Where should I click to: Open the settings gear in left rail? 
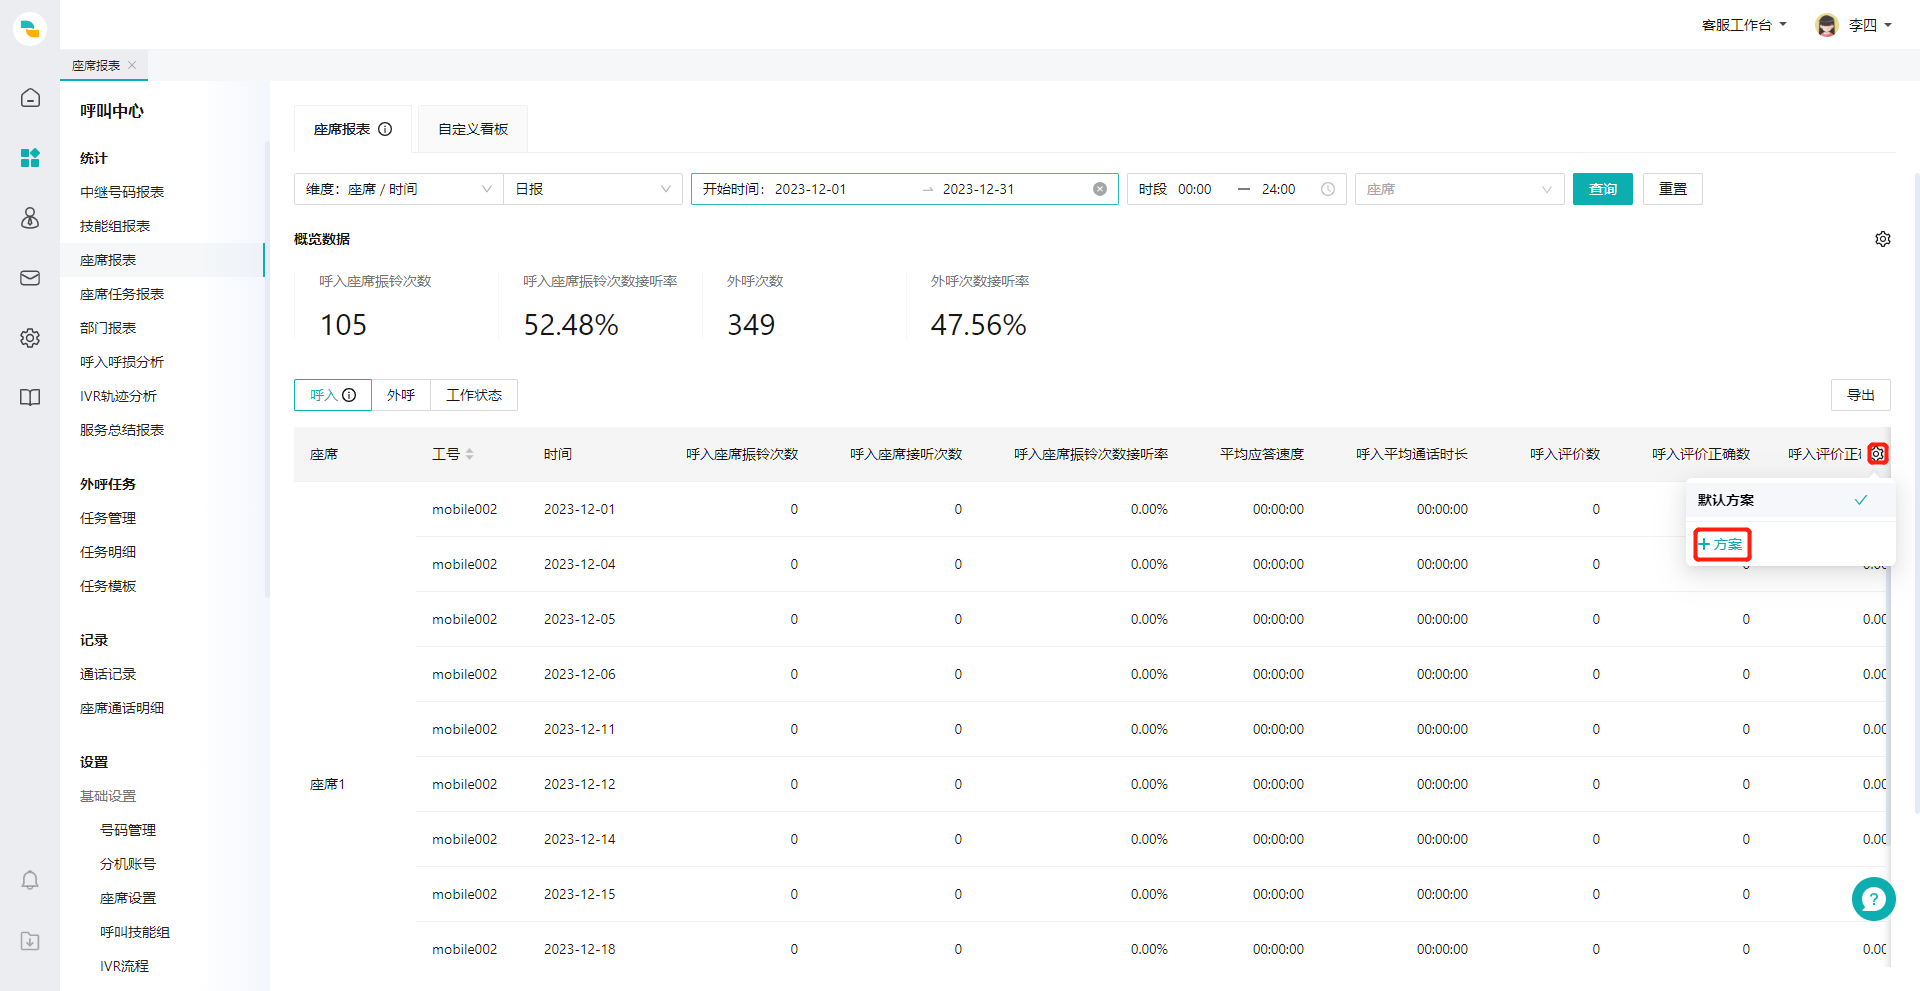point(30,338)
